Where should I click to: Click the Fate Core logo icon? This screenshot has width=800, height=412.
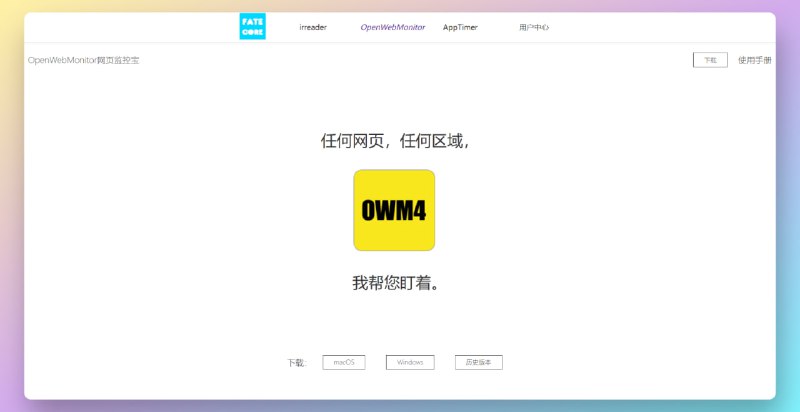coord(253,27)
